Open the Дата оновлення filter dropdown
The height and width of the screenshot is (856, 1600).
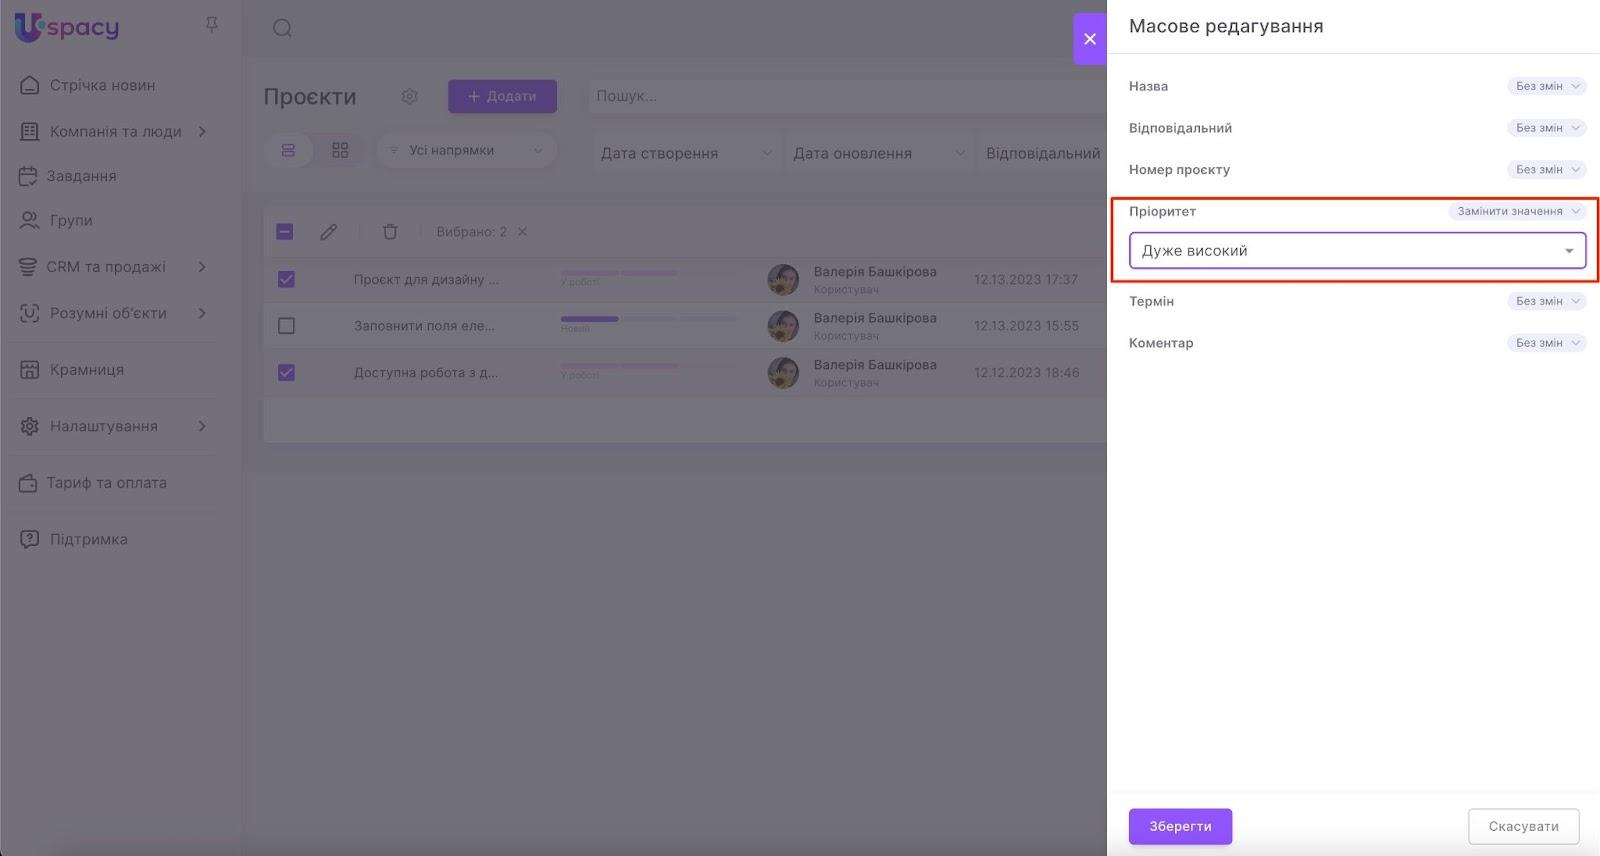click(x=879, y=153)
